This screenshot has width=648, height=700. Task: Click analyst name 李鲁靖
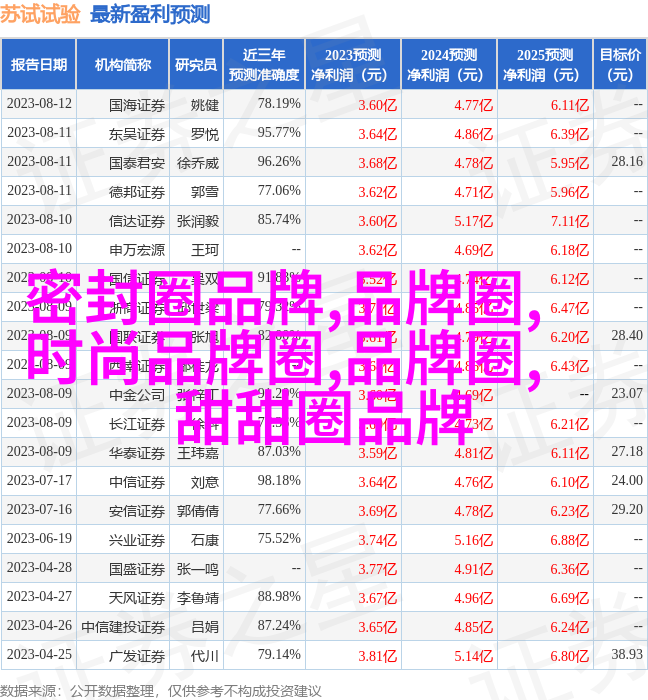coord(198,598)
